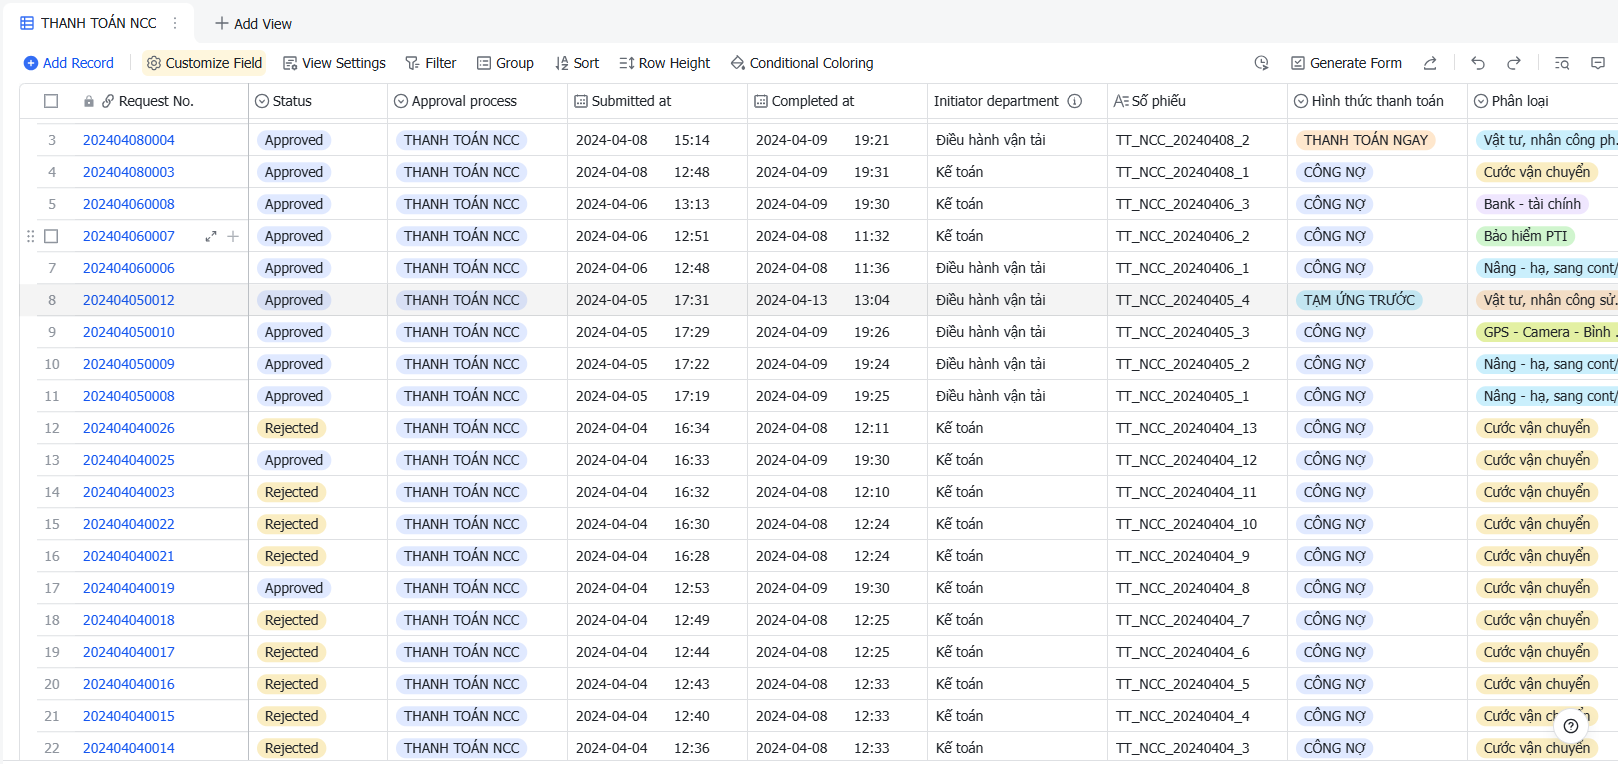Viewport: 1618px width, 764px height.
Task: Click the help question mark button
Action: pos(1571,726)
